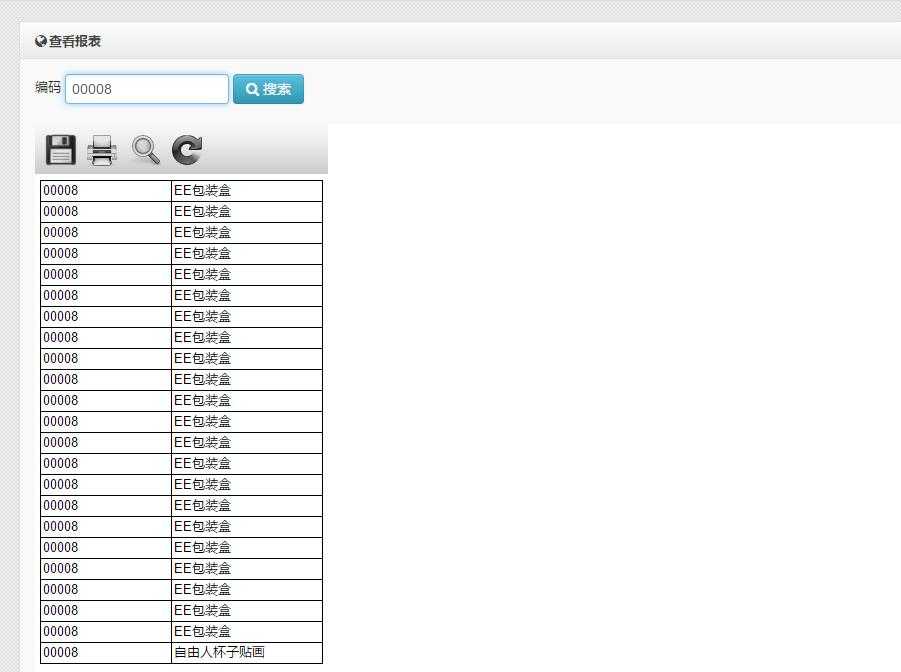This screenshot has width=901, height=672.
Task: Click the 查看报表 panel heading
Action: (75, 41)
